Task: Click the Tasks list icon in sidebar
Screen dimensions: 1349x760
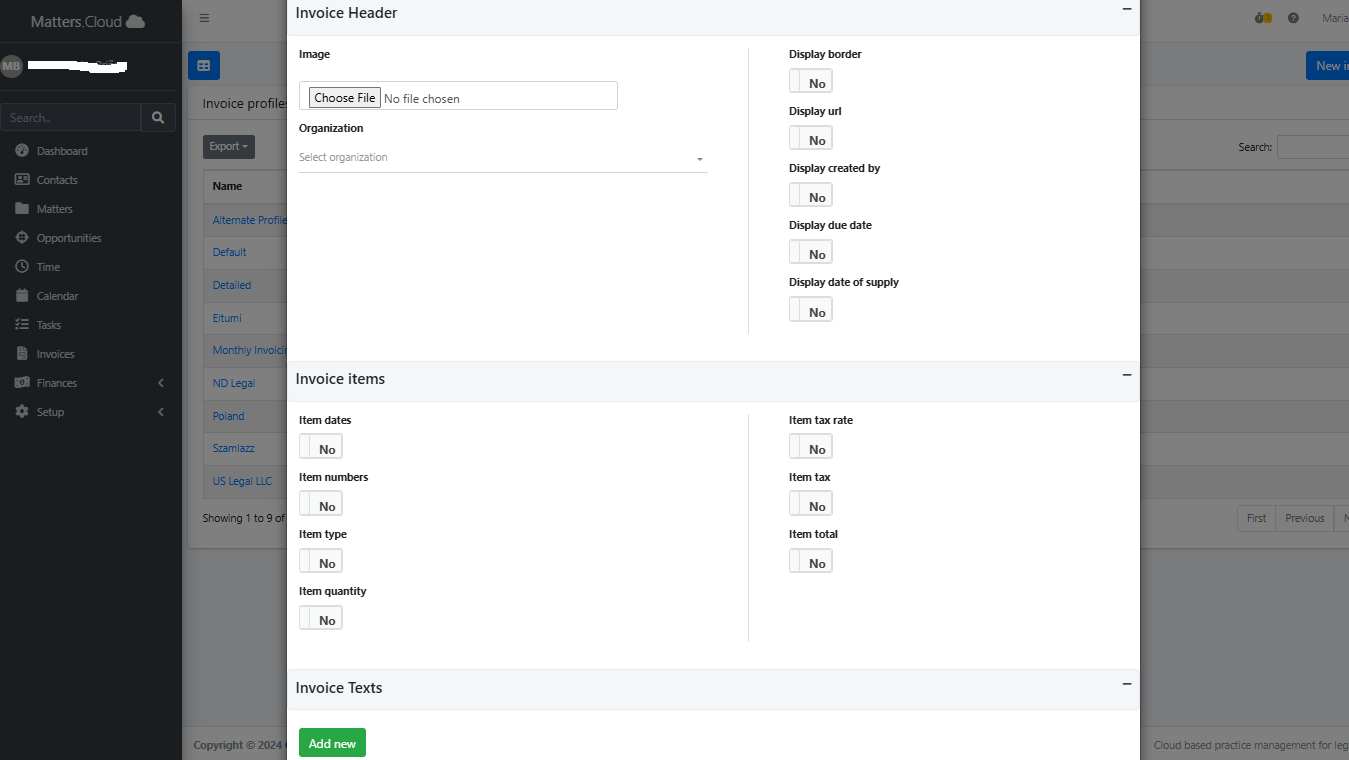Action: pyautogui.click(x=22, y=325)
